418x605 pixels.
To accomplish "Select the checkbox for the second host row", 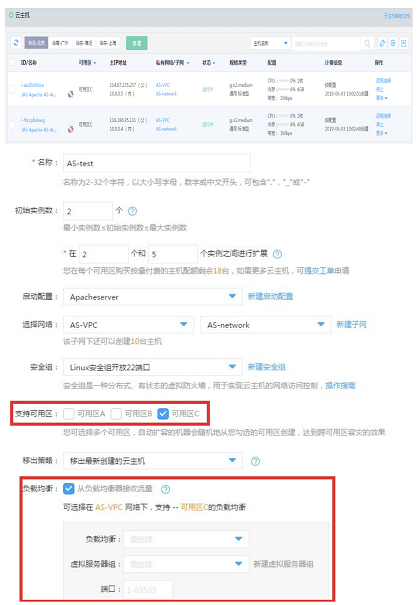I will (12, 125).
